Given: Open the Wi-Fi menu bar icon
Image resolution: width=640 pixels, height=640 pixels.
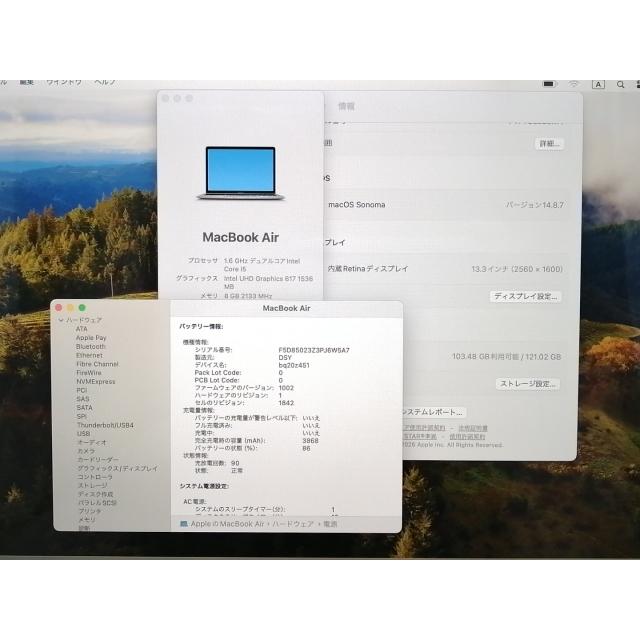Looking at the screenshot, I should tap(573, 84).
